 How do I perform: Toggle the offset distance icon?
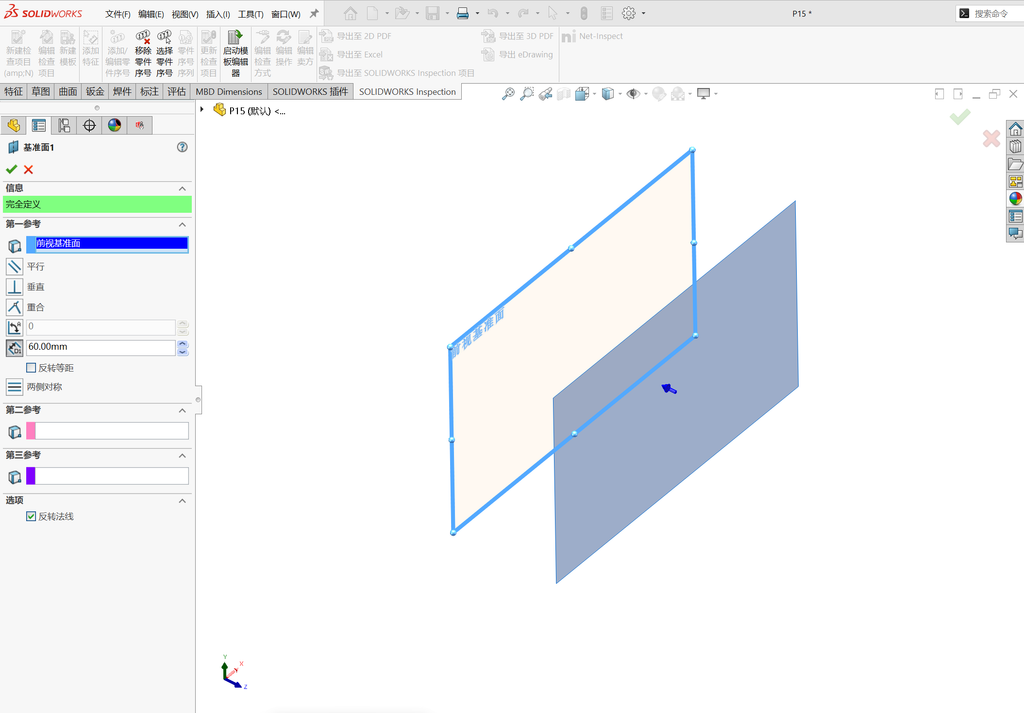(x=14, y=347)
